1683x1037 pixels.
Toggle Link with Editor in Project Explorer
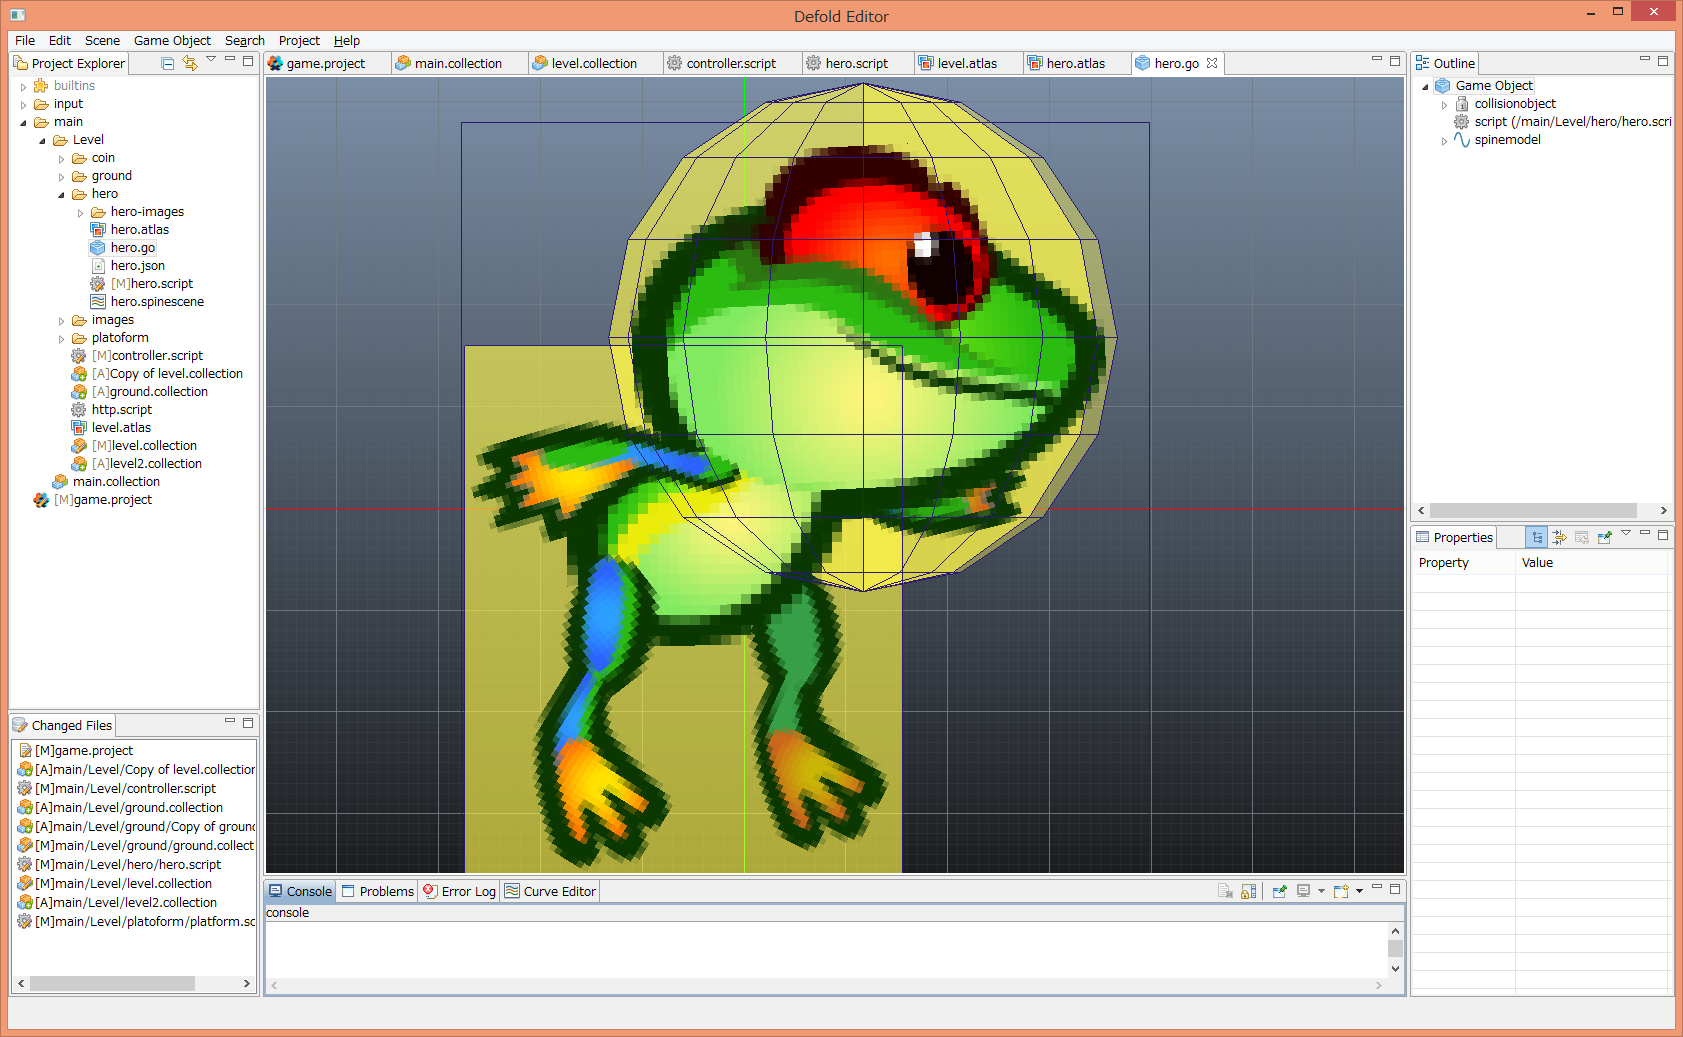coord(189,63)
